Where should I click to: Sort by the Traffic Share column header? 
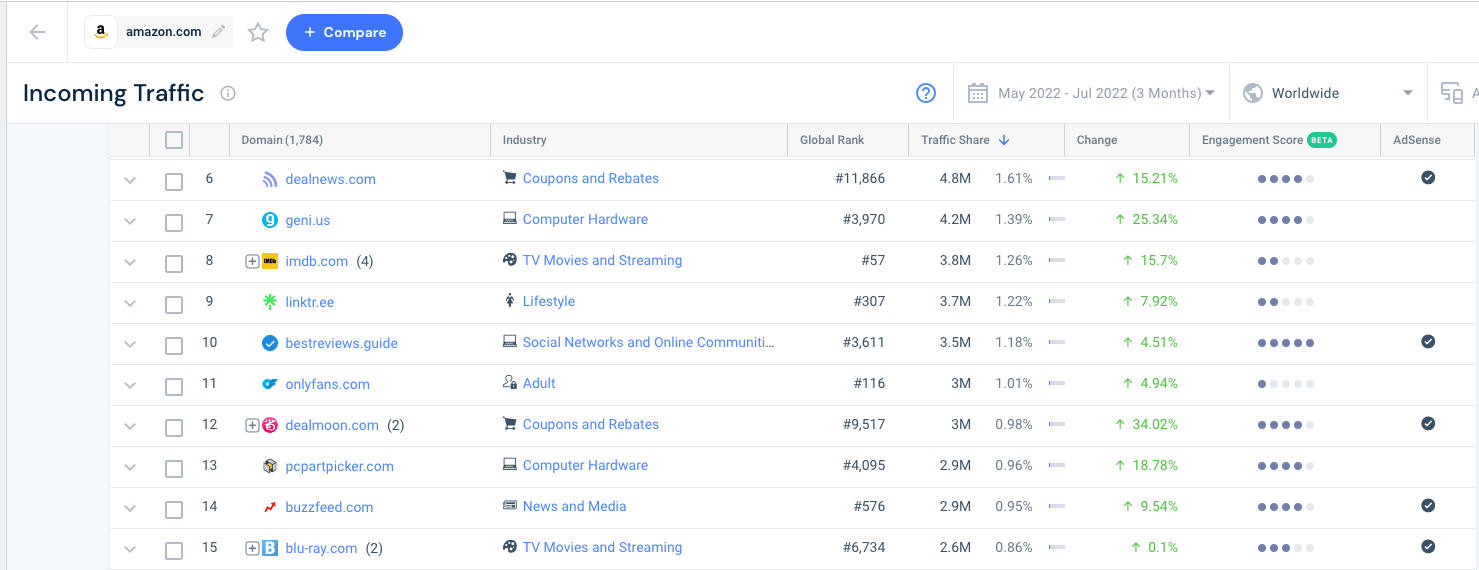(965, 140)
